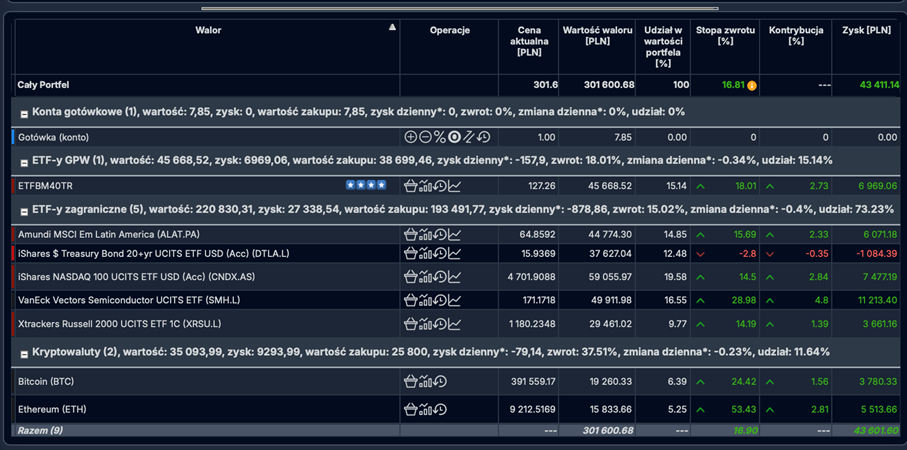This screenshot has width=907, height=450.
Task: Click the star rating of ETFBM40TR
Action: coord(365,186)
